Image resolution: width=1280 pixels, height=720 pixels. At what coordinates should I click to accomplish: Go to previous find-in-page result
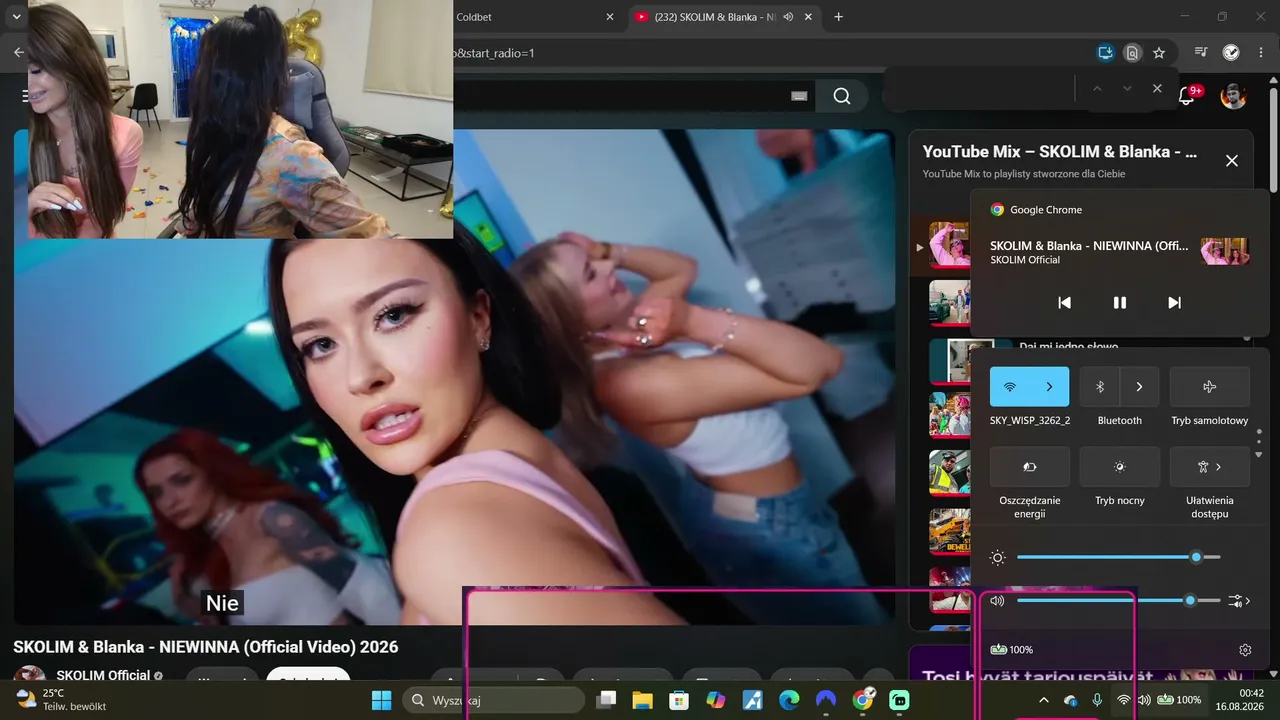1097,89
